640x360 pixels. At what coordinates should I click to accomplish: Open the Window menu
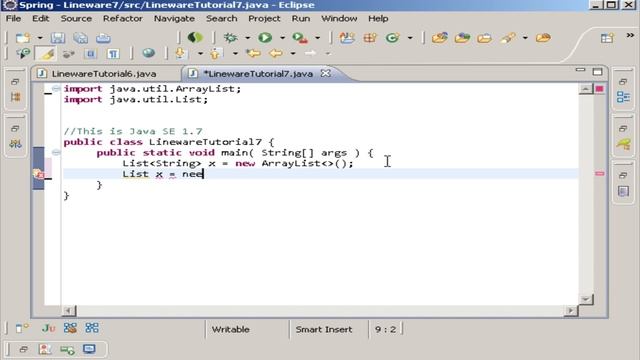(x=339, y=18)
